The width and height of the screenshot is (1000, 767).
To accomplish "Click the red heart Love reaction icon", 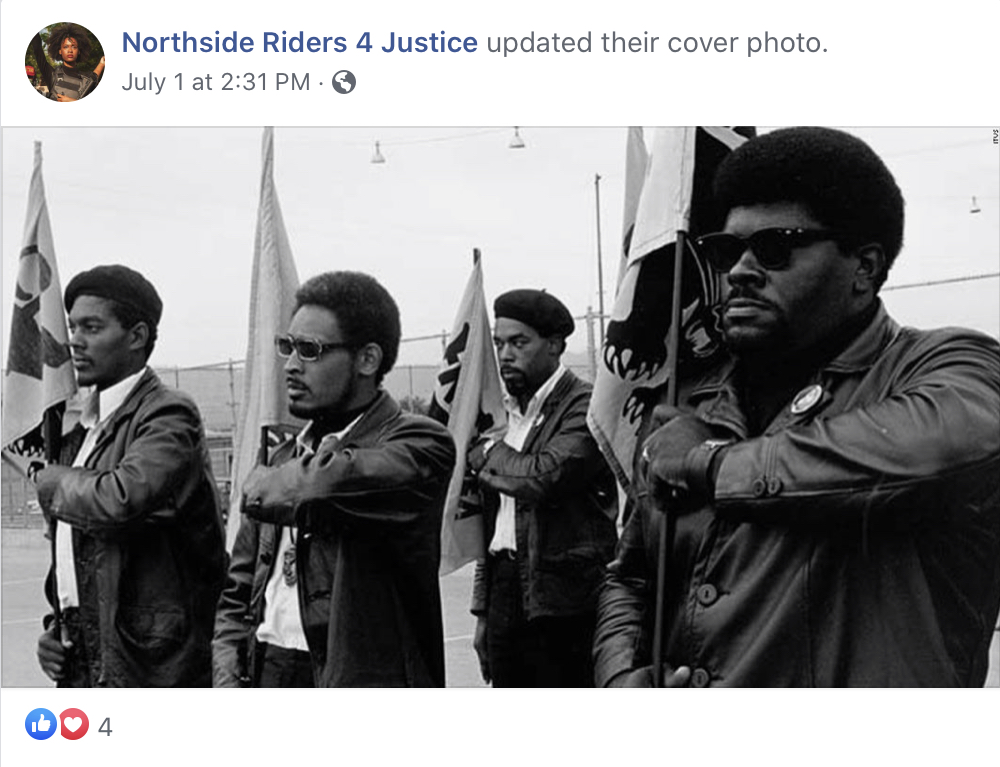I will pyautogui.click(x=74, y=724).
